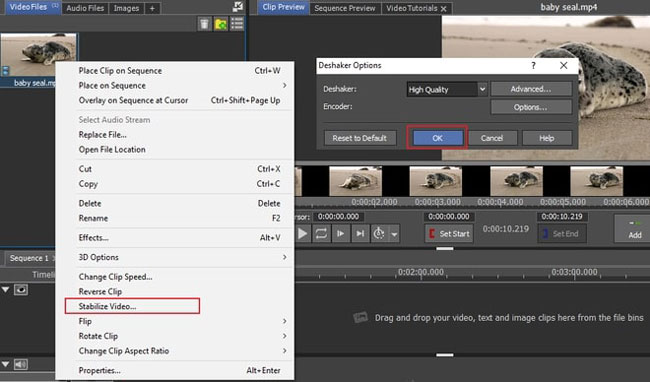Click the playback speed clock icon
Image resolution: width=650 pixels, height=382 pixels.
pyautogui.click(x=378, y=234)
